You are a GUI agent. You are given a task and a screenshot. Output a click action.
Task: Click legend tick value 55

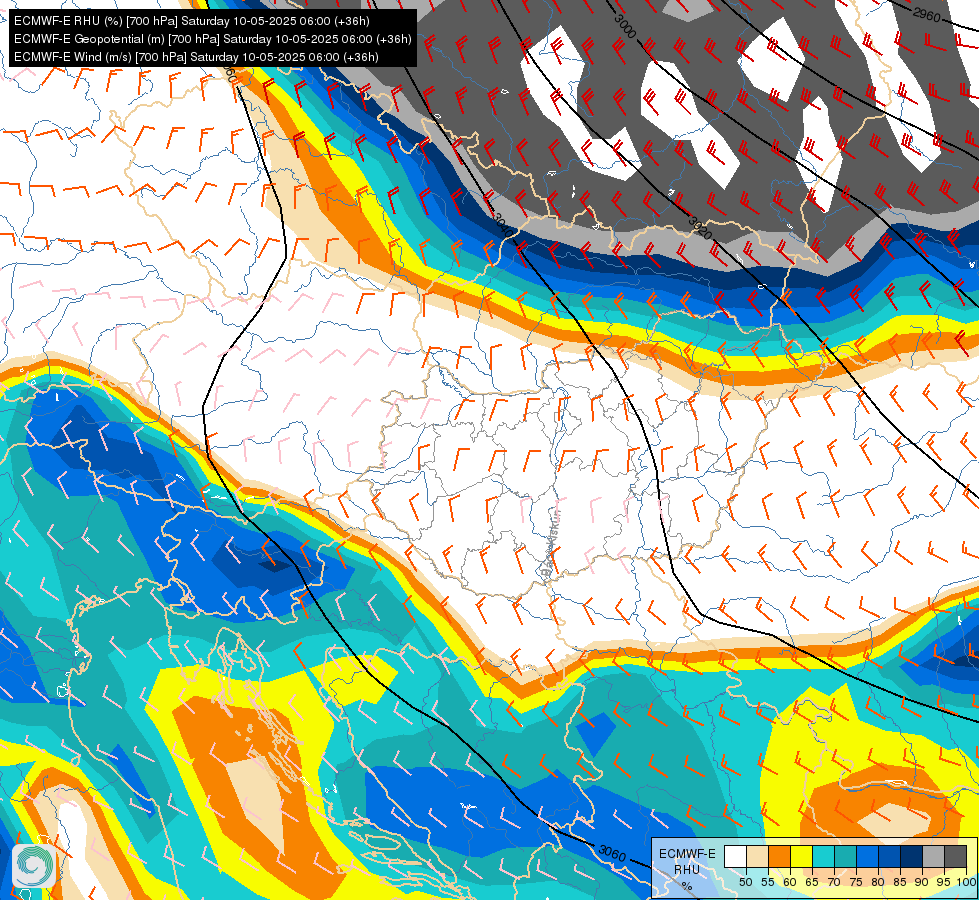tap(767, 882)
